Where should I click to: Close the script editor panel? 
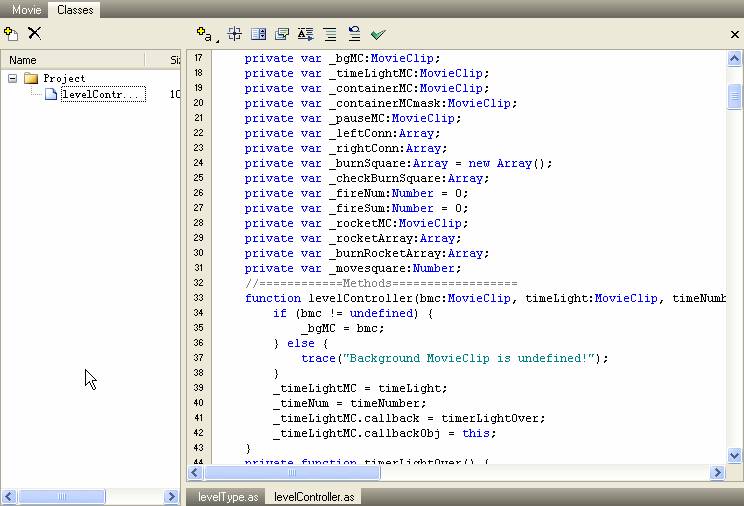(x=735, y=34)
